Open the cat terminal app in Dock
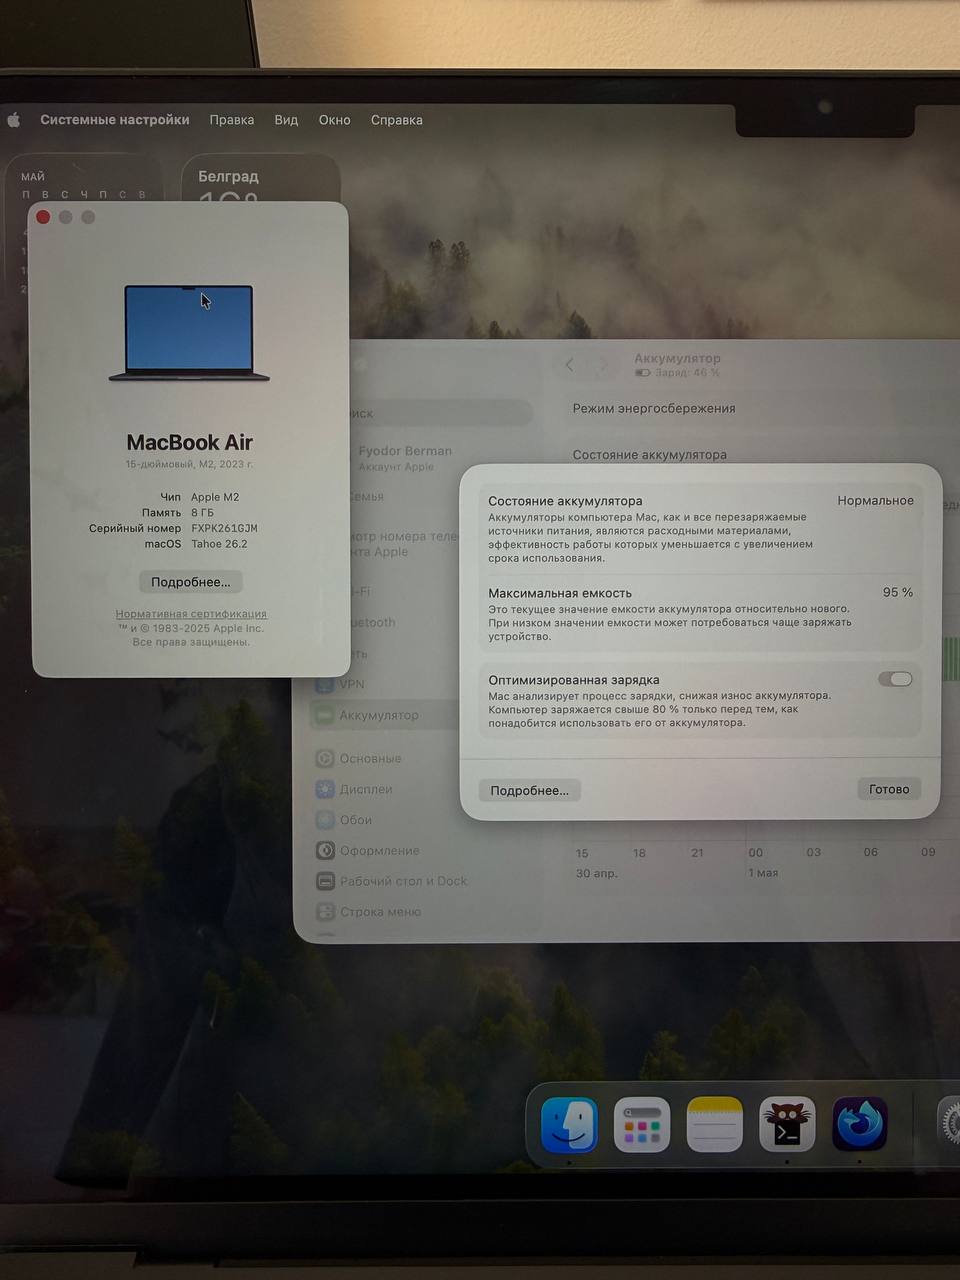Viewport: 960px width, 1280px height. tap(787, 1124)
